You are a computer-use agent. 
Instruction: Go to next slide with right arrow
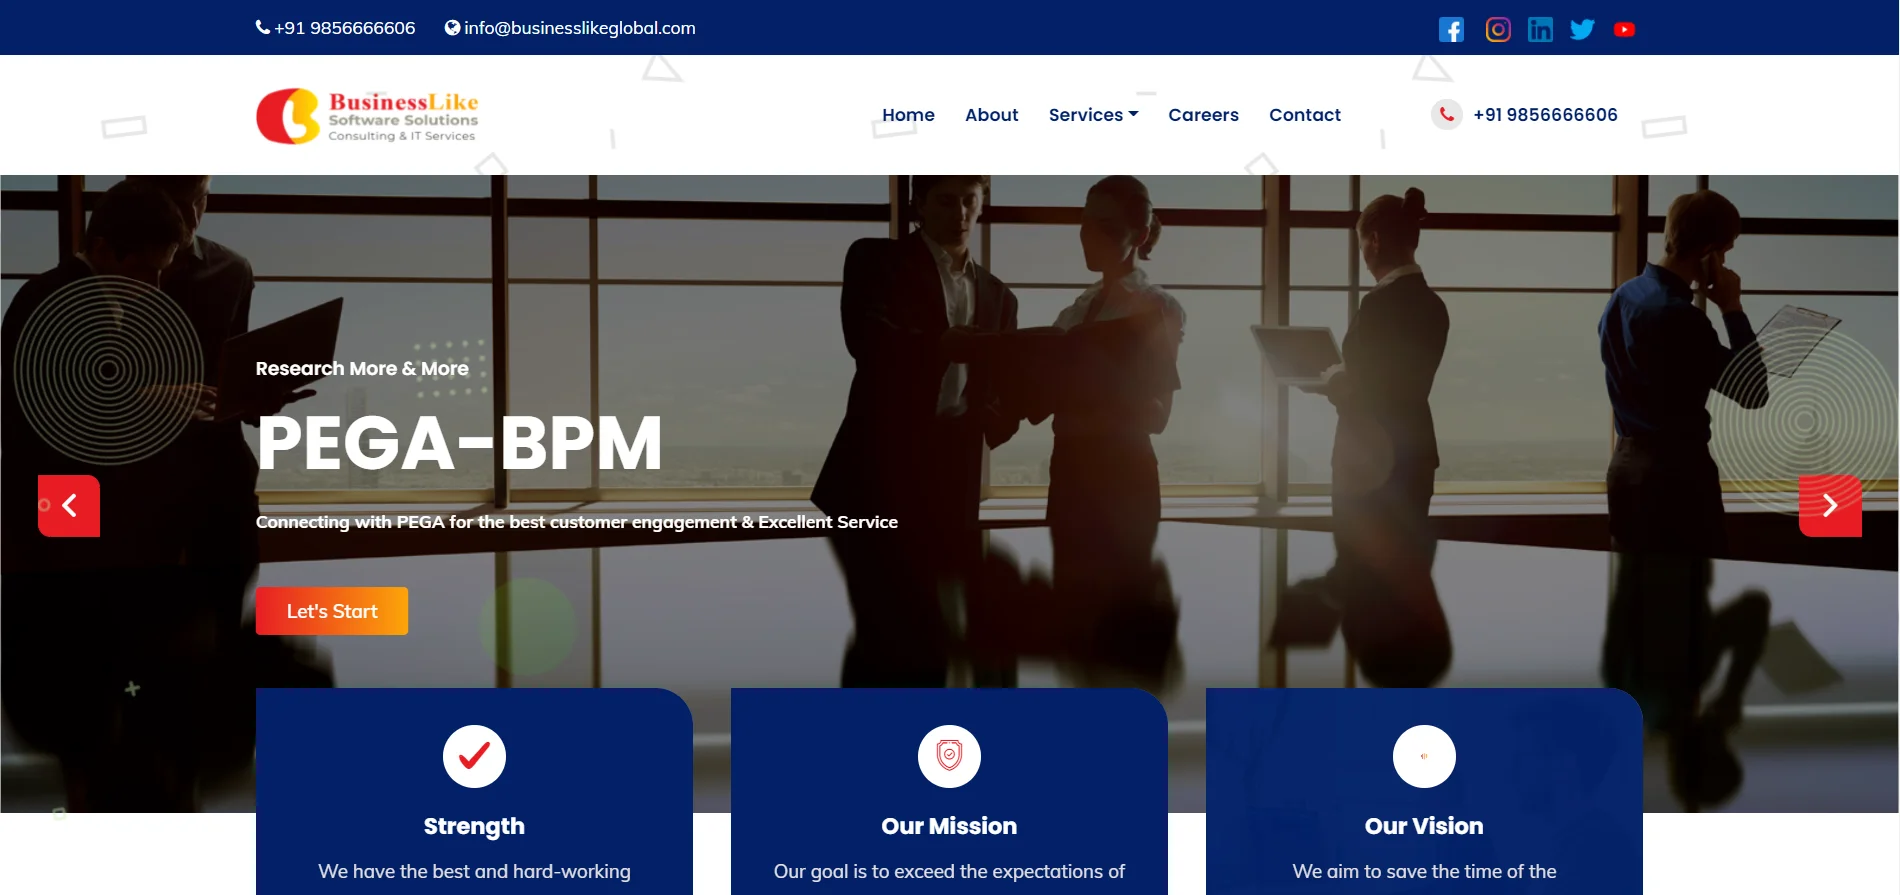(x=1830, y=506)
